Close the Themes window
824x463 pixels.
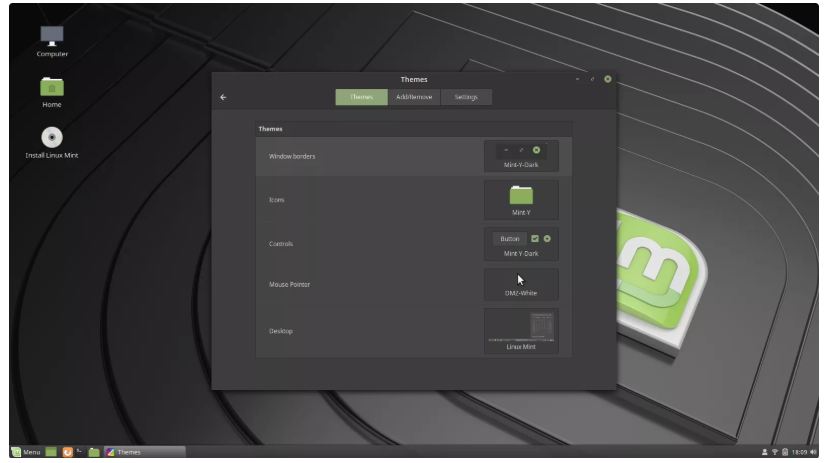pyautogui.click(x=607, y=79)
